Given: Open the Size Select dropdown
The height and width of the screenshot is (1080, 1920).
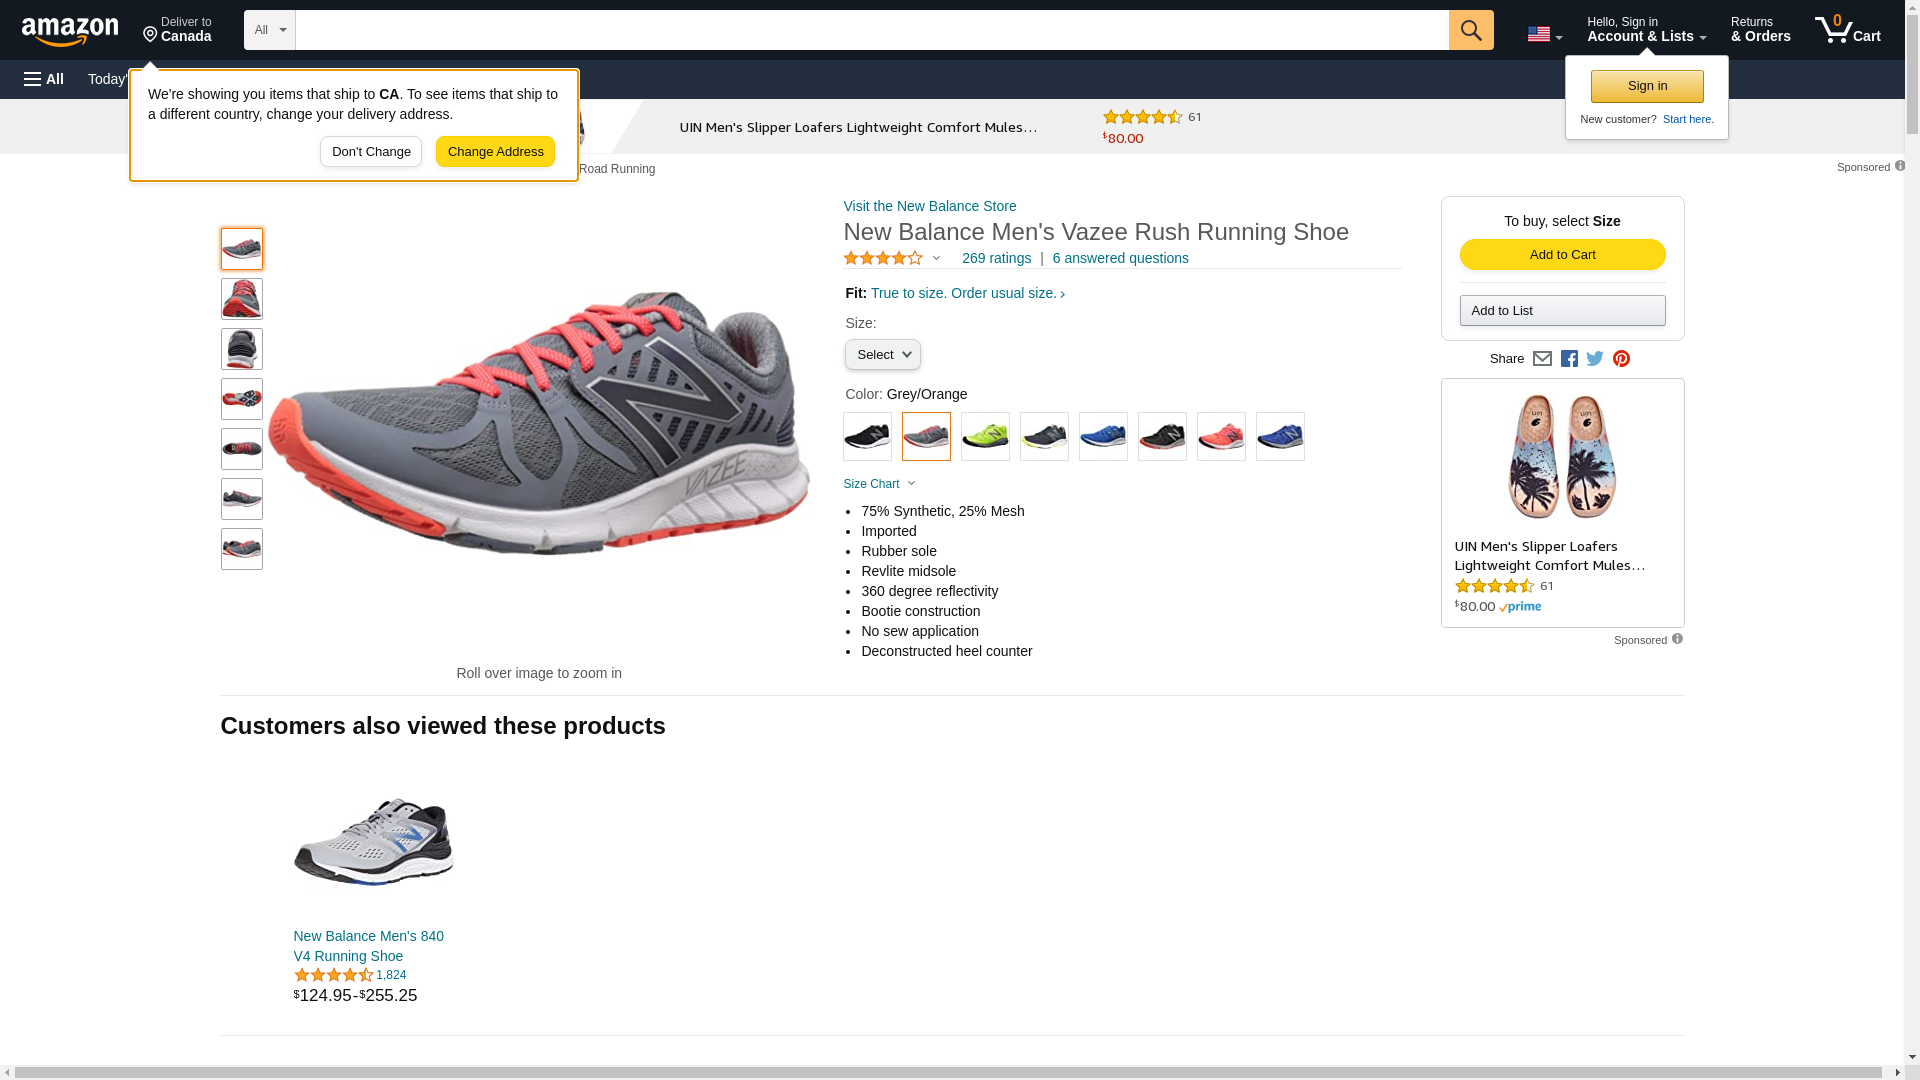Looking at the screenshot, I should 882,355.
